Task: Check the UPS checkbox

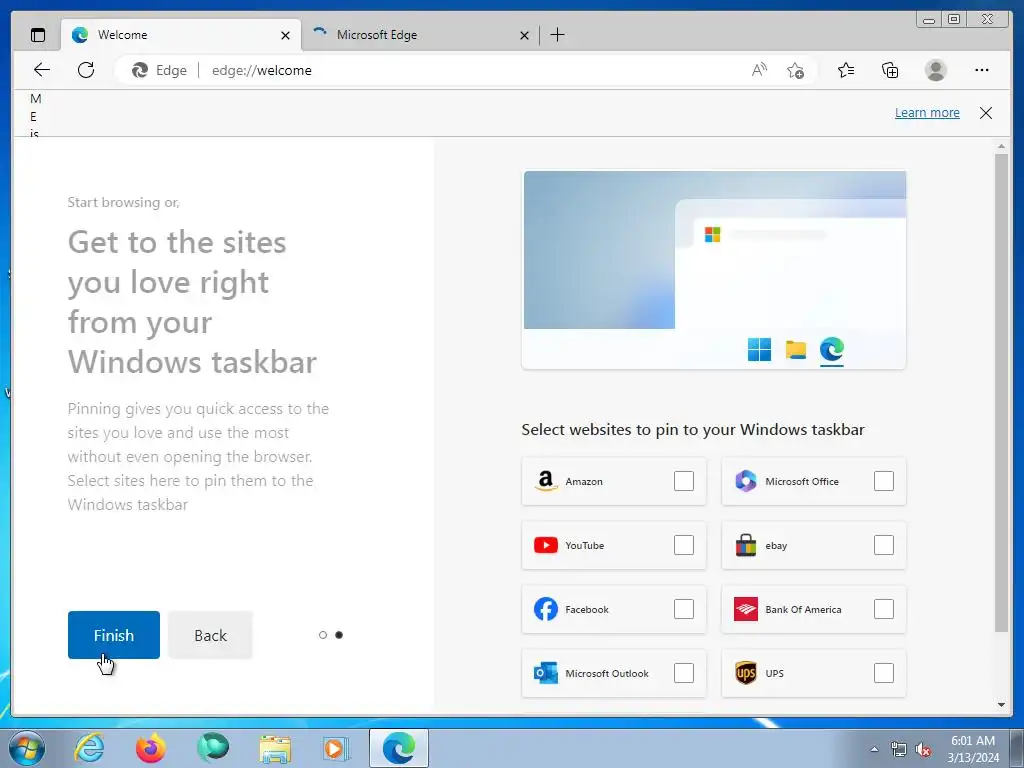Action: click(x=884, y=673)
